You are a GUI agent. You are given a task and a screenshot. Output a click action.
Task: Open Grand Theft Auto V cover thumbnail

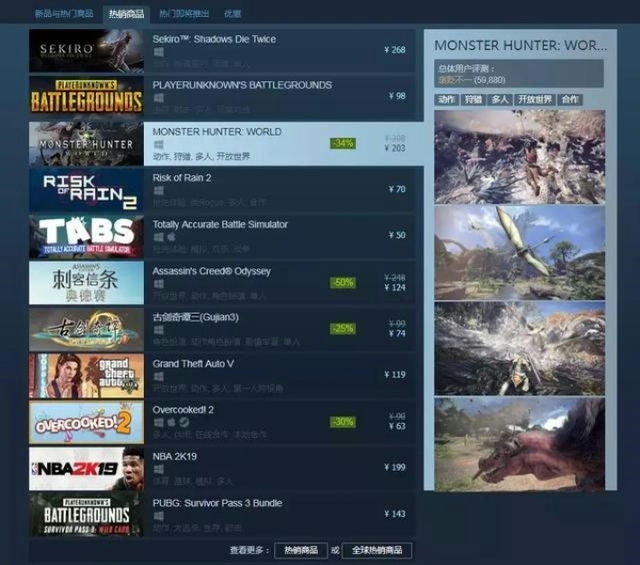pyautogui.click(x=86, y=375)
